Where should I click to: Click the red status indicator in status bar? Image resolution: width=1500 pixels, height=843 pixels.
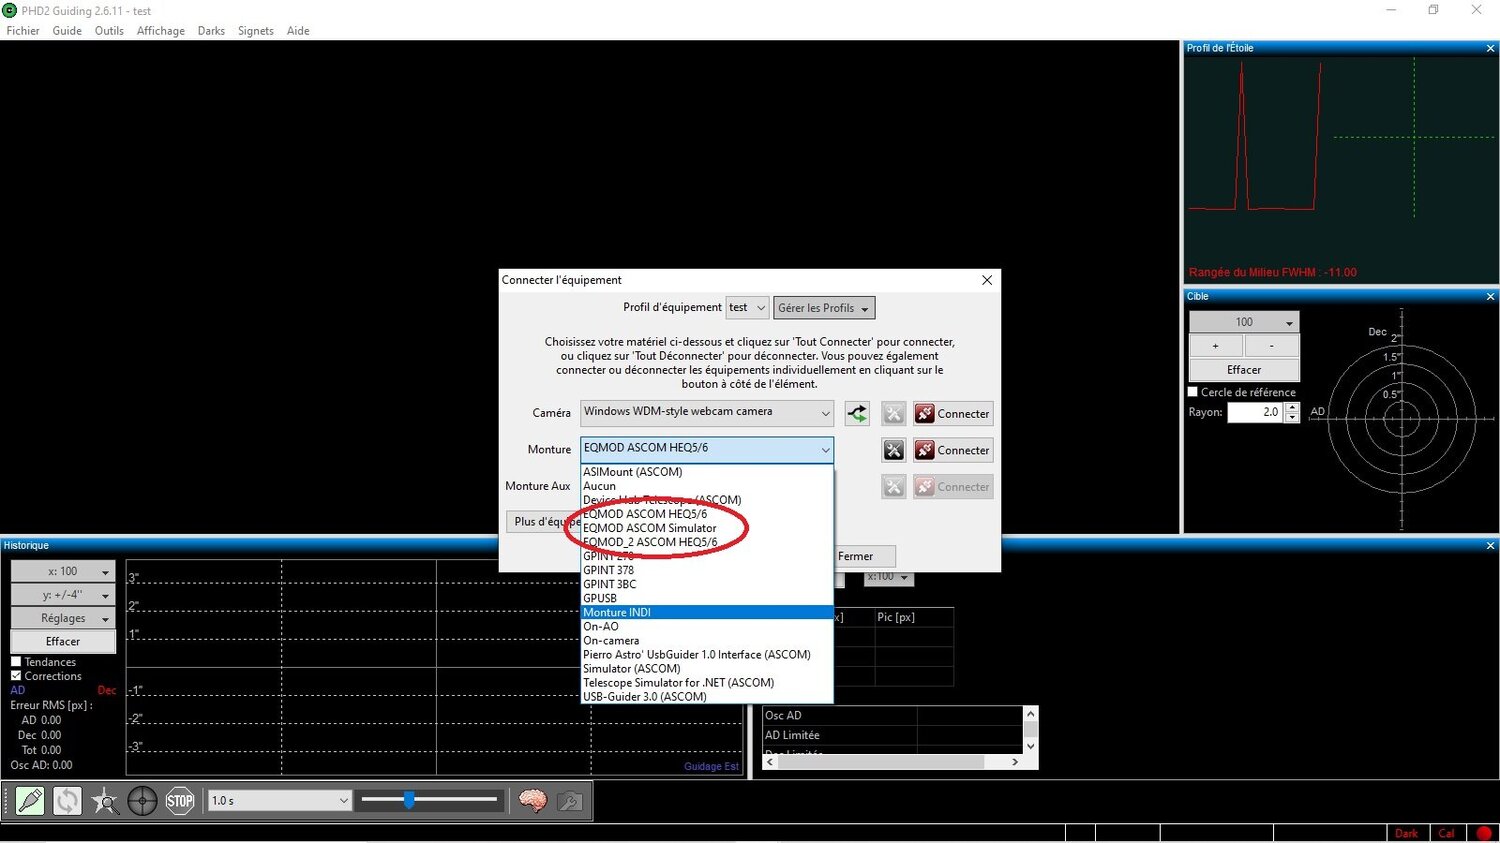pos(1484,833)
